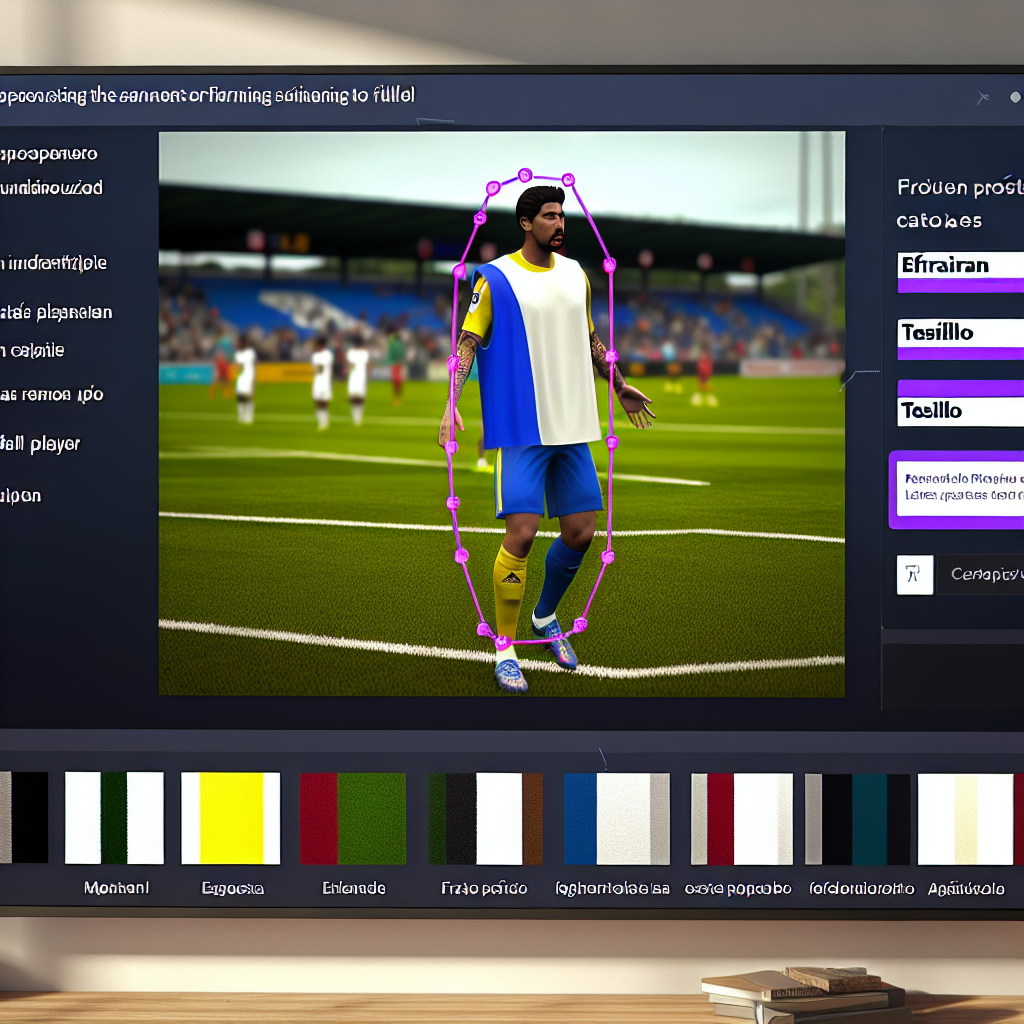Pick the blue and white kit swatch
The width and height of the screenshot is (1024, 1024).
pos(616,818)
